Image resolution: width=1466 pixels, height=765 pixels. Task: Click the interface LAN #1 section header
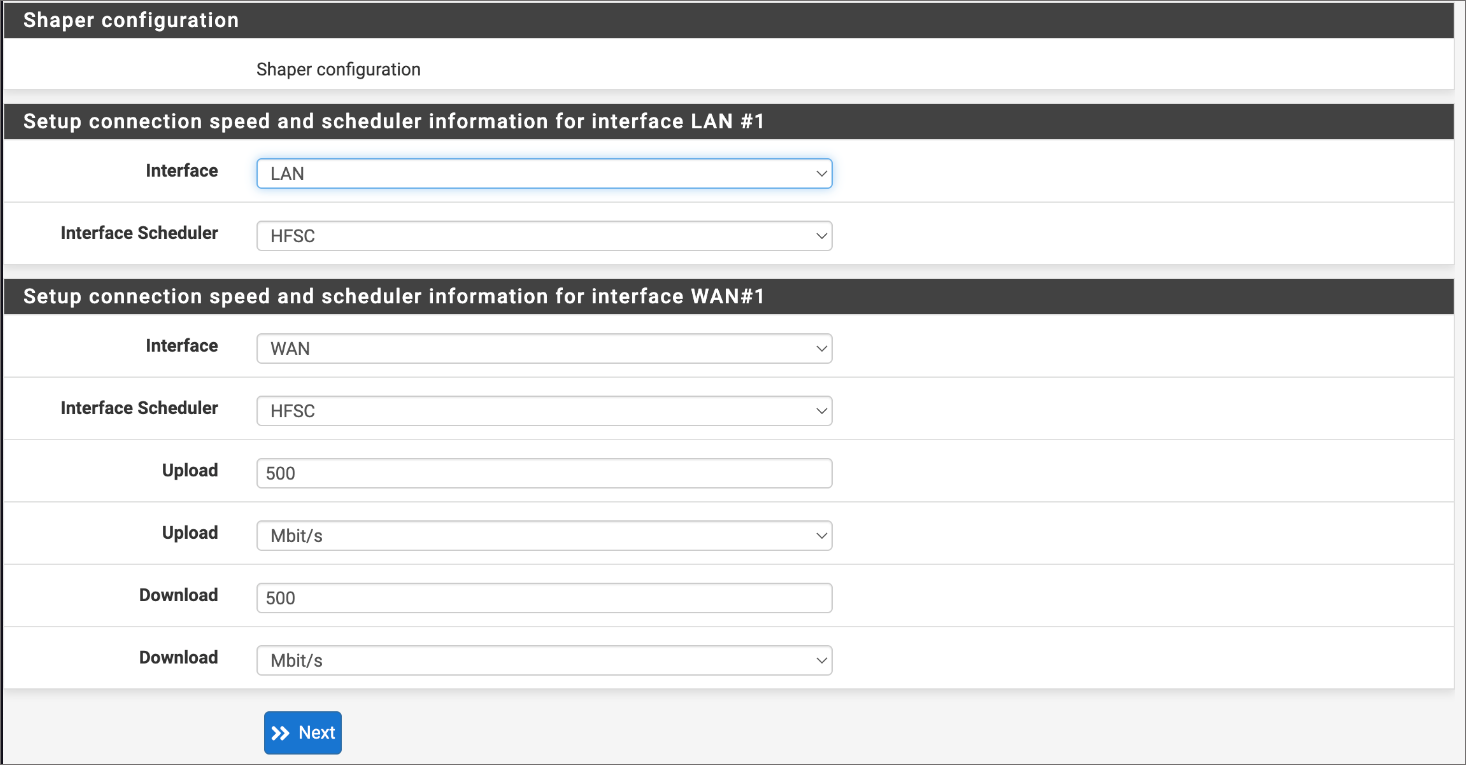coord(729,122)
